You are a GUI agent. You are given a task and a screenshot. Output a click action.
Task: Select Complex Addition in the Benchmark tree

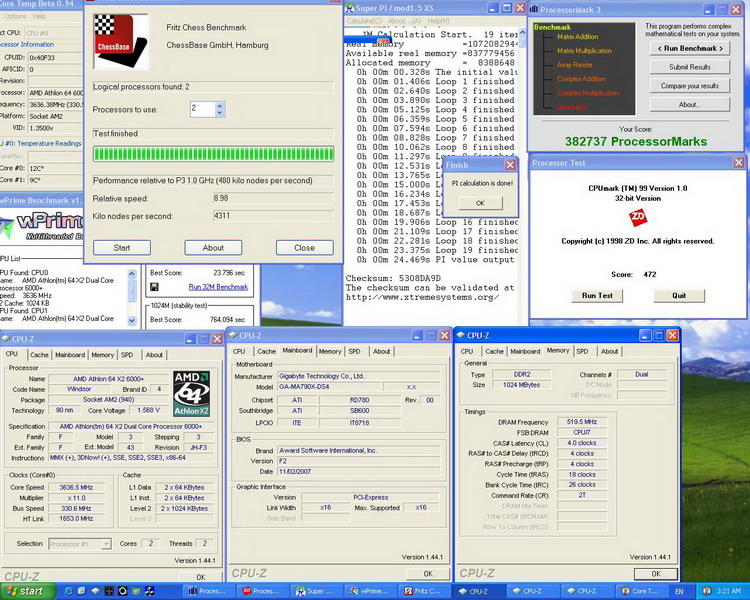(x=581, y=79)
